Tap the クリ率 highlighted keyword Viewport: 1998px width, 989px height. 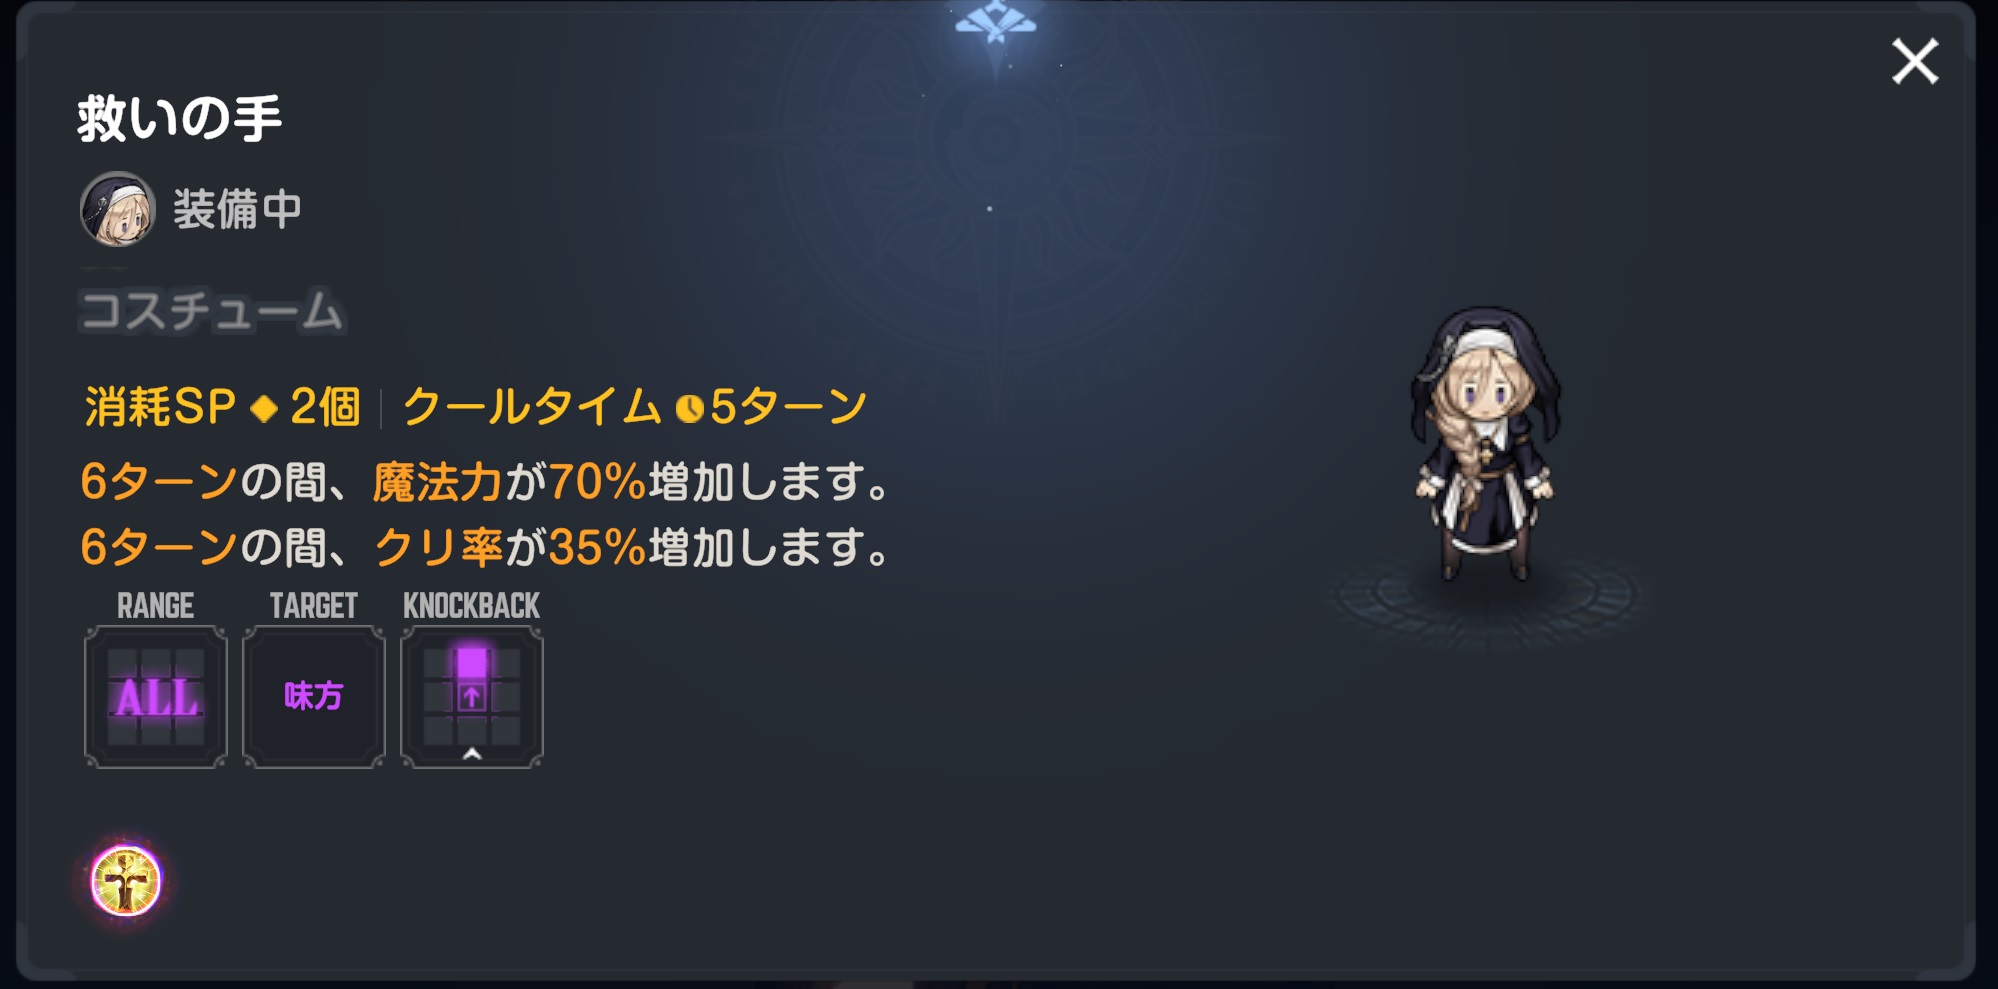click(438, 548)
